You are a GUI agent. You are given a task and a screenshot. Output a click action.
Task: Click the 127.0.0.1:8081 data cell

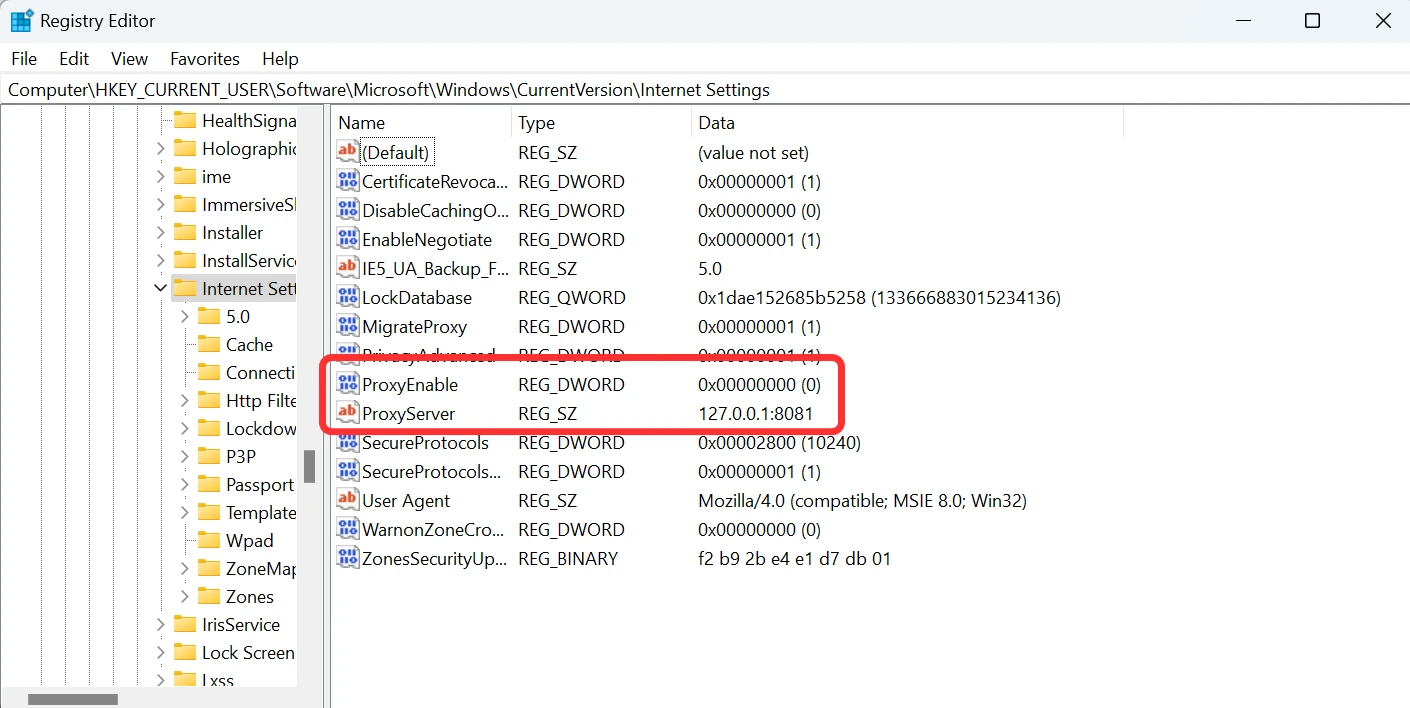tap(756, 414)
